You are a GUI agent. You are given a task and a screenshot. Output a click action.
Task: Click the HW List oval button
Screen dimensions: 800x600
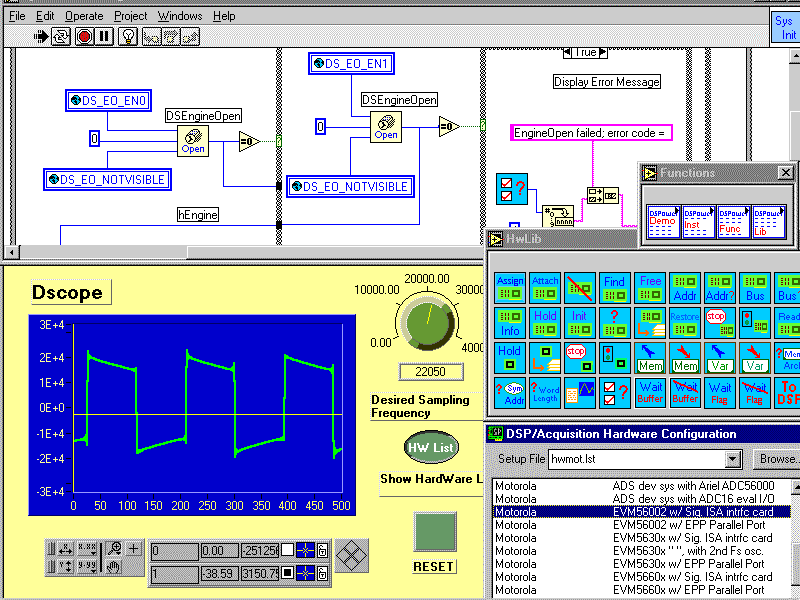[431, 447]
